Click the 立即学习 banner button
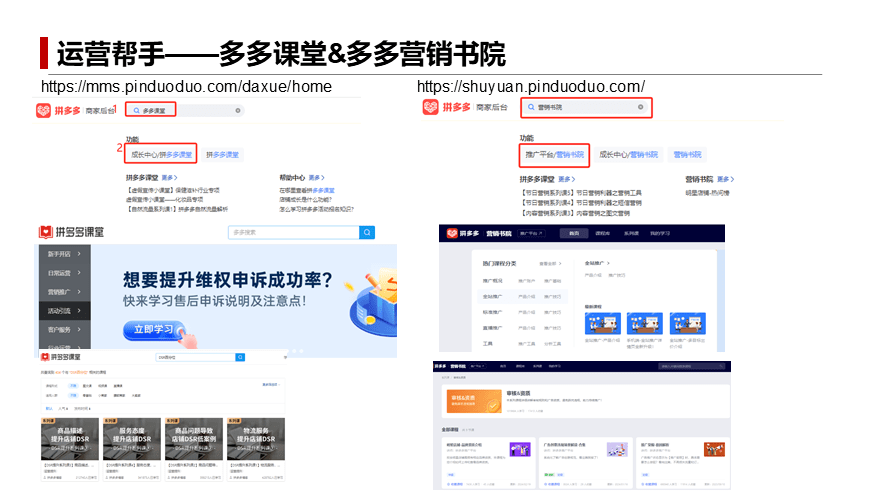This screenshot has width=869, height=491. pos(154,329)
